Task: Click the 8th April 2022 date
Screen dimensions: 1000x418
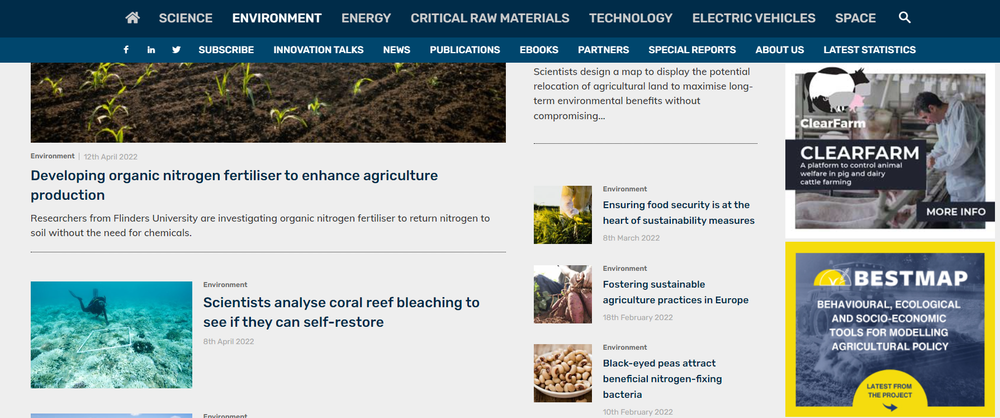Action: [x=228, y=341]
